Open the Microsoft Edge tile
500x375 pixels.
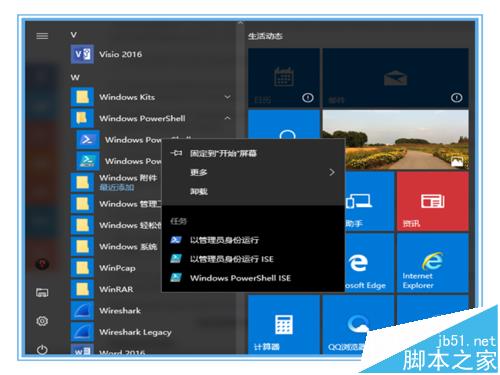pos(370,263)
